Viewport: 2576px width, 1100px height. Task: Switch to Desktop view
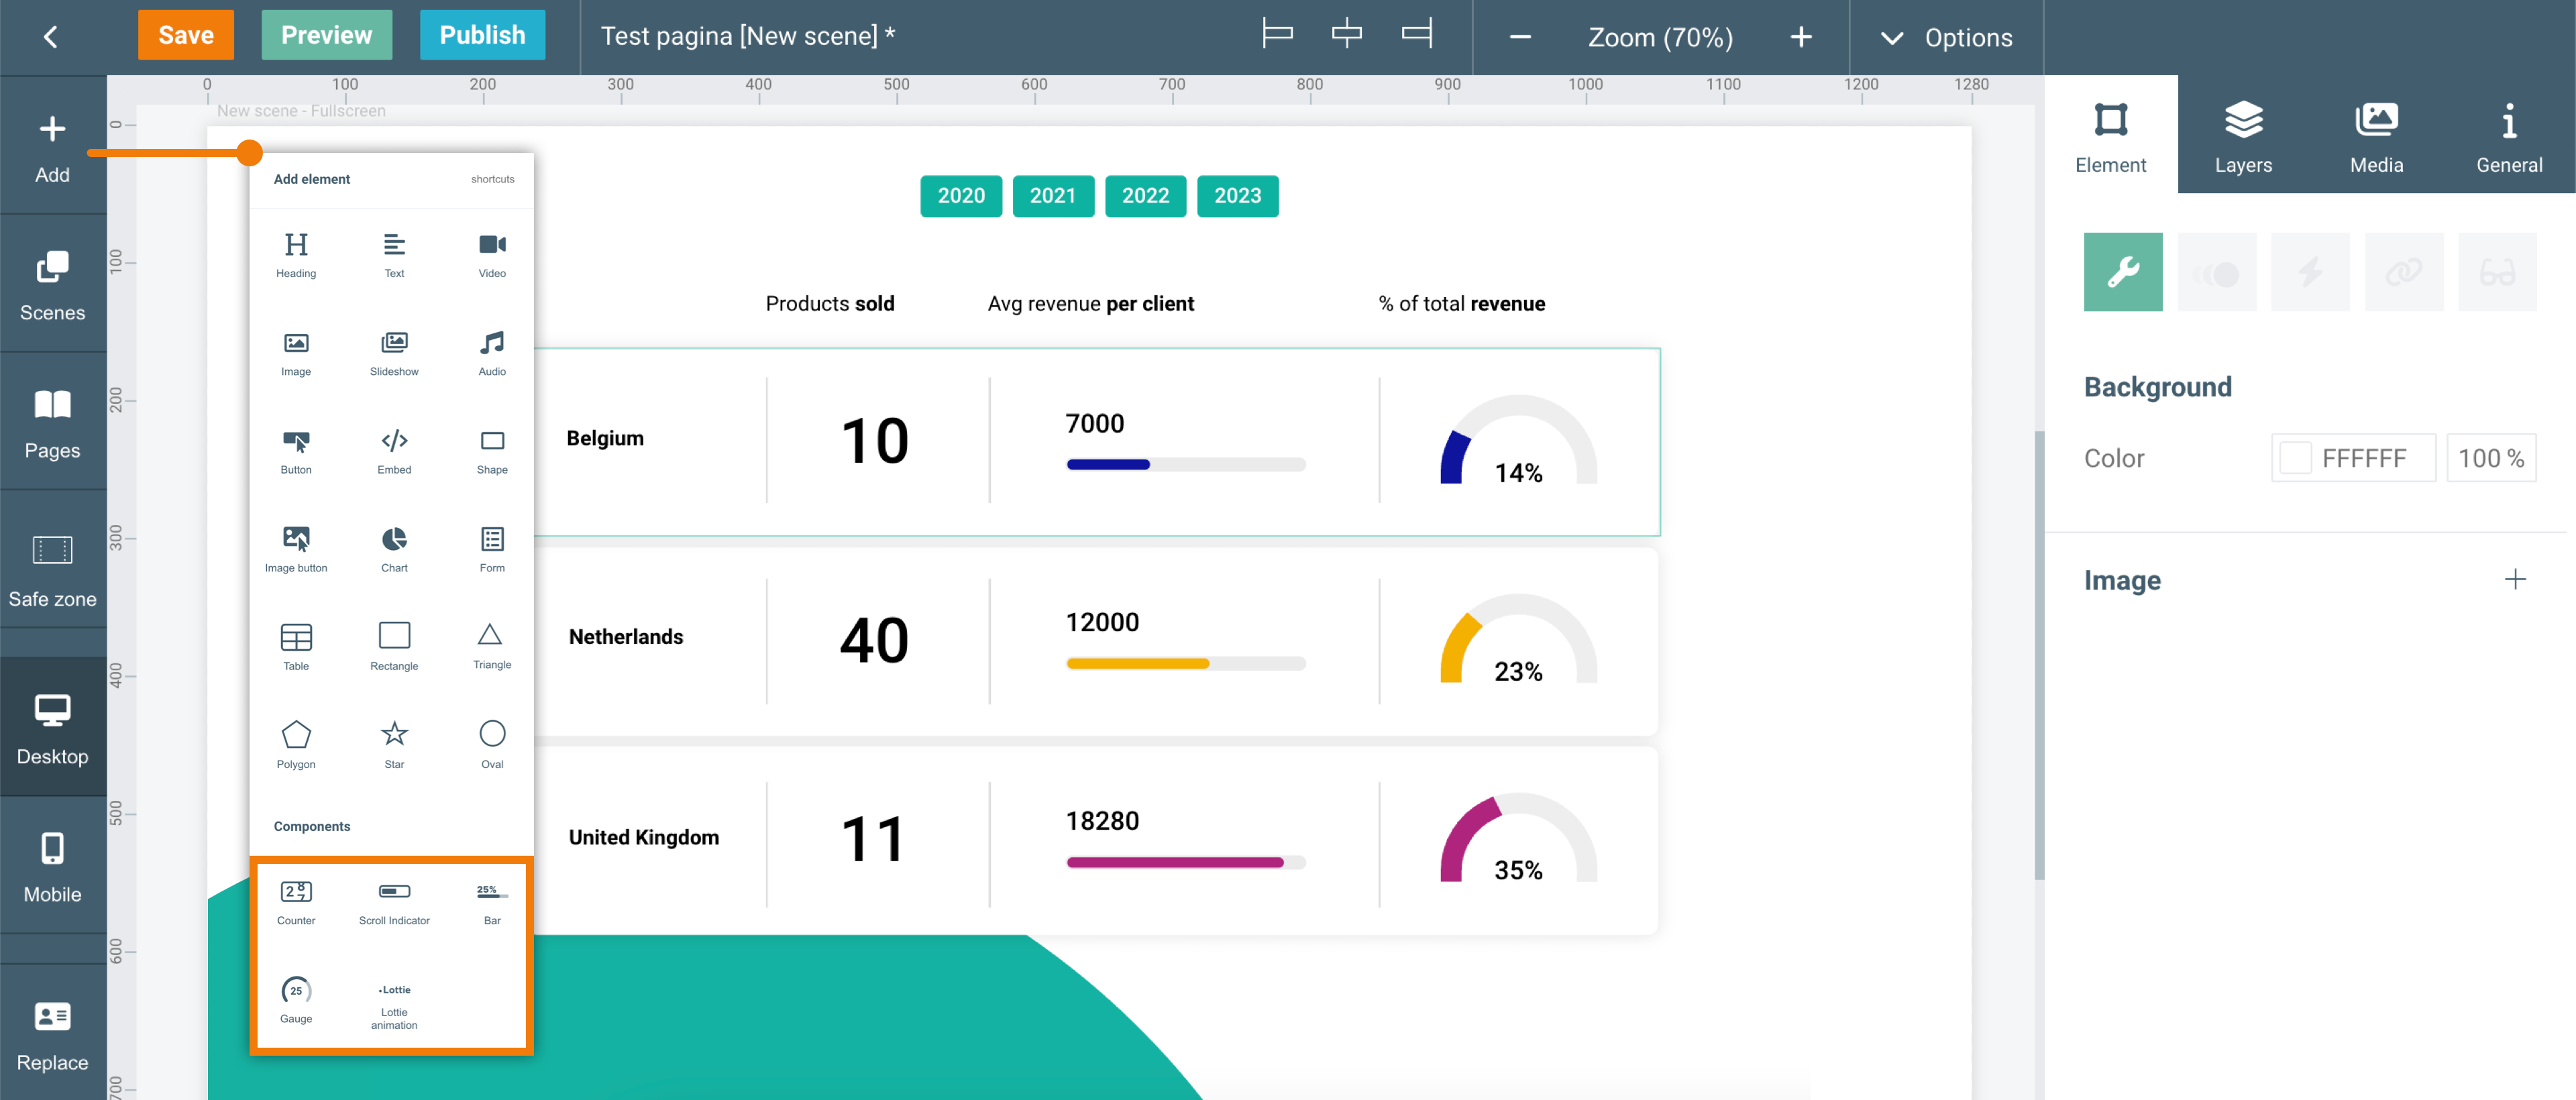point(52,729)
